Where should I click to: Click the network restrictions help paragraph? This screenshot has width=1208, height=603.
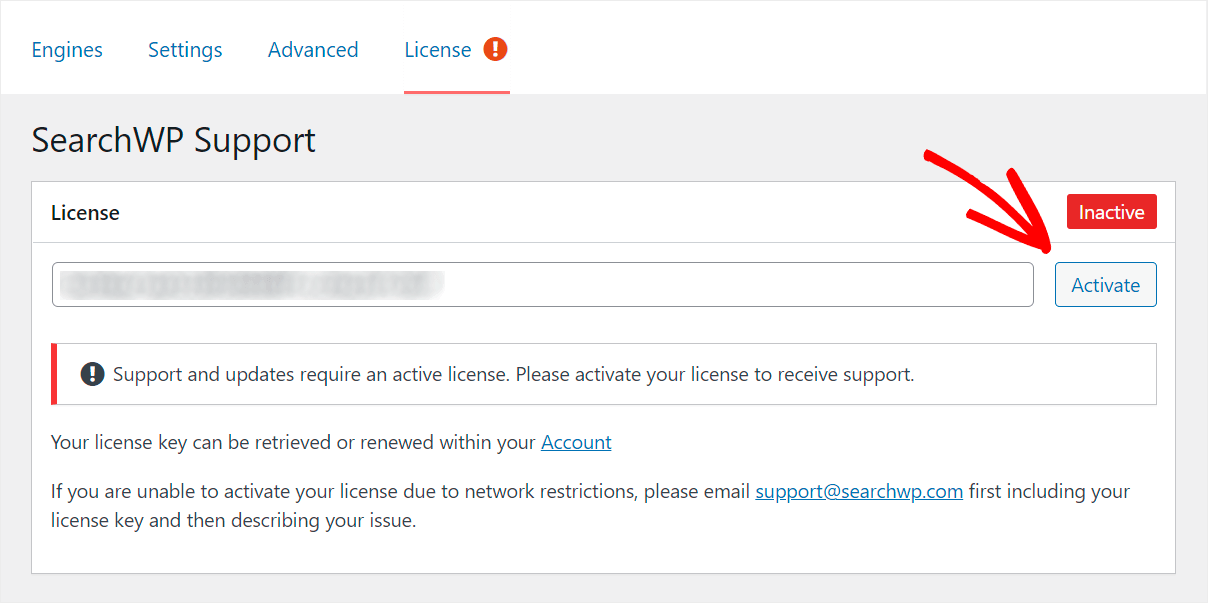pyautogui.click(x=590, y=506)
